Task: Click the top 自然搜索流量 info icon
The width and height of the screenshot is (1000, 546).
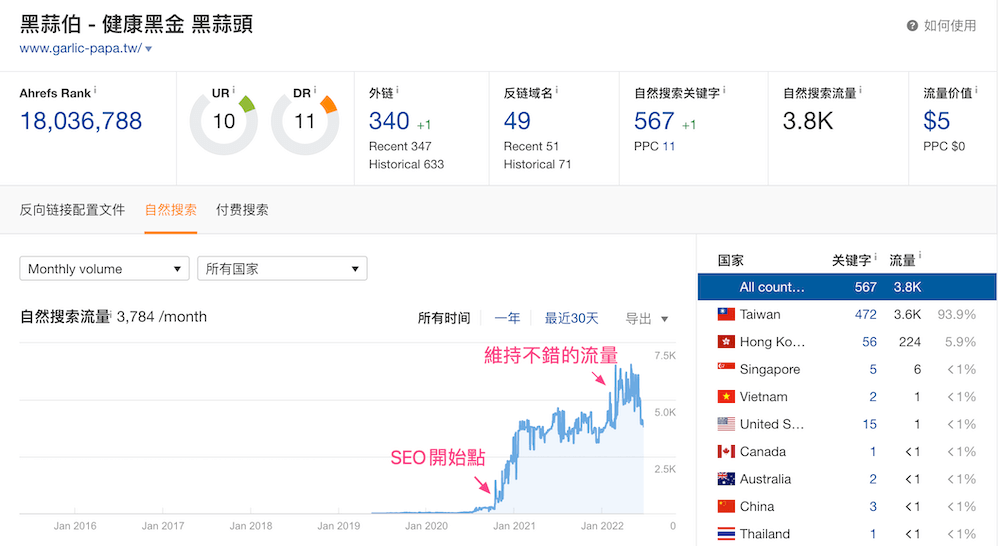Action: tap(860, 91)
